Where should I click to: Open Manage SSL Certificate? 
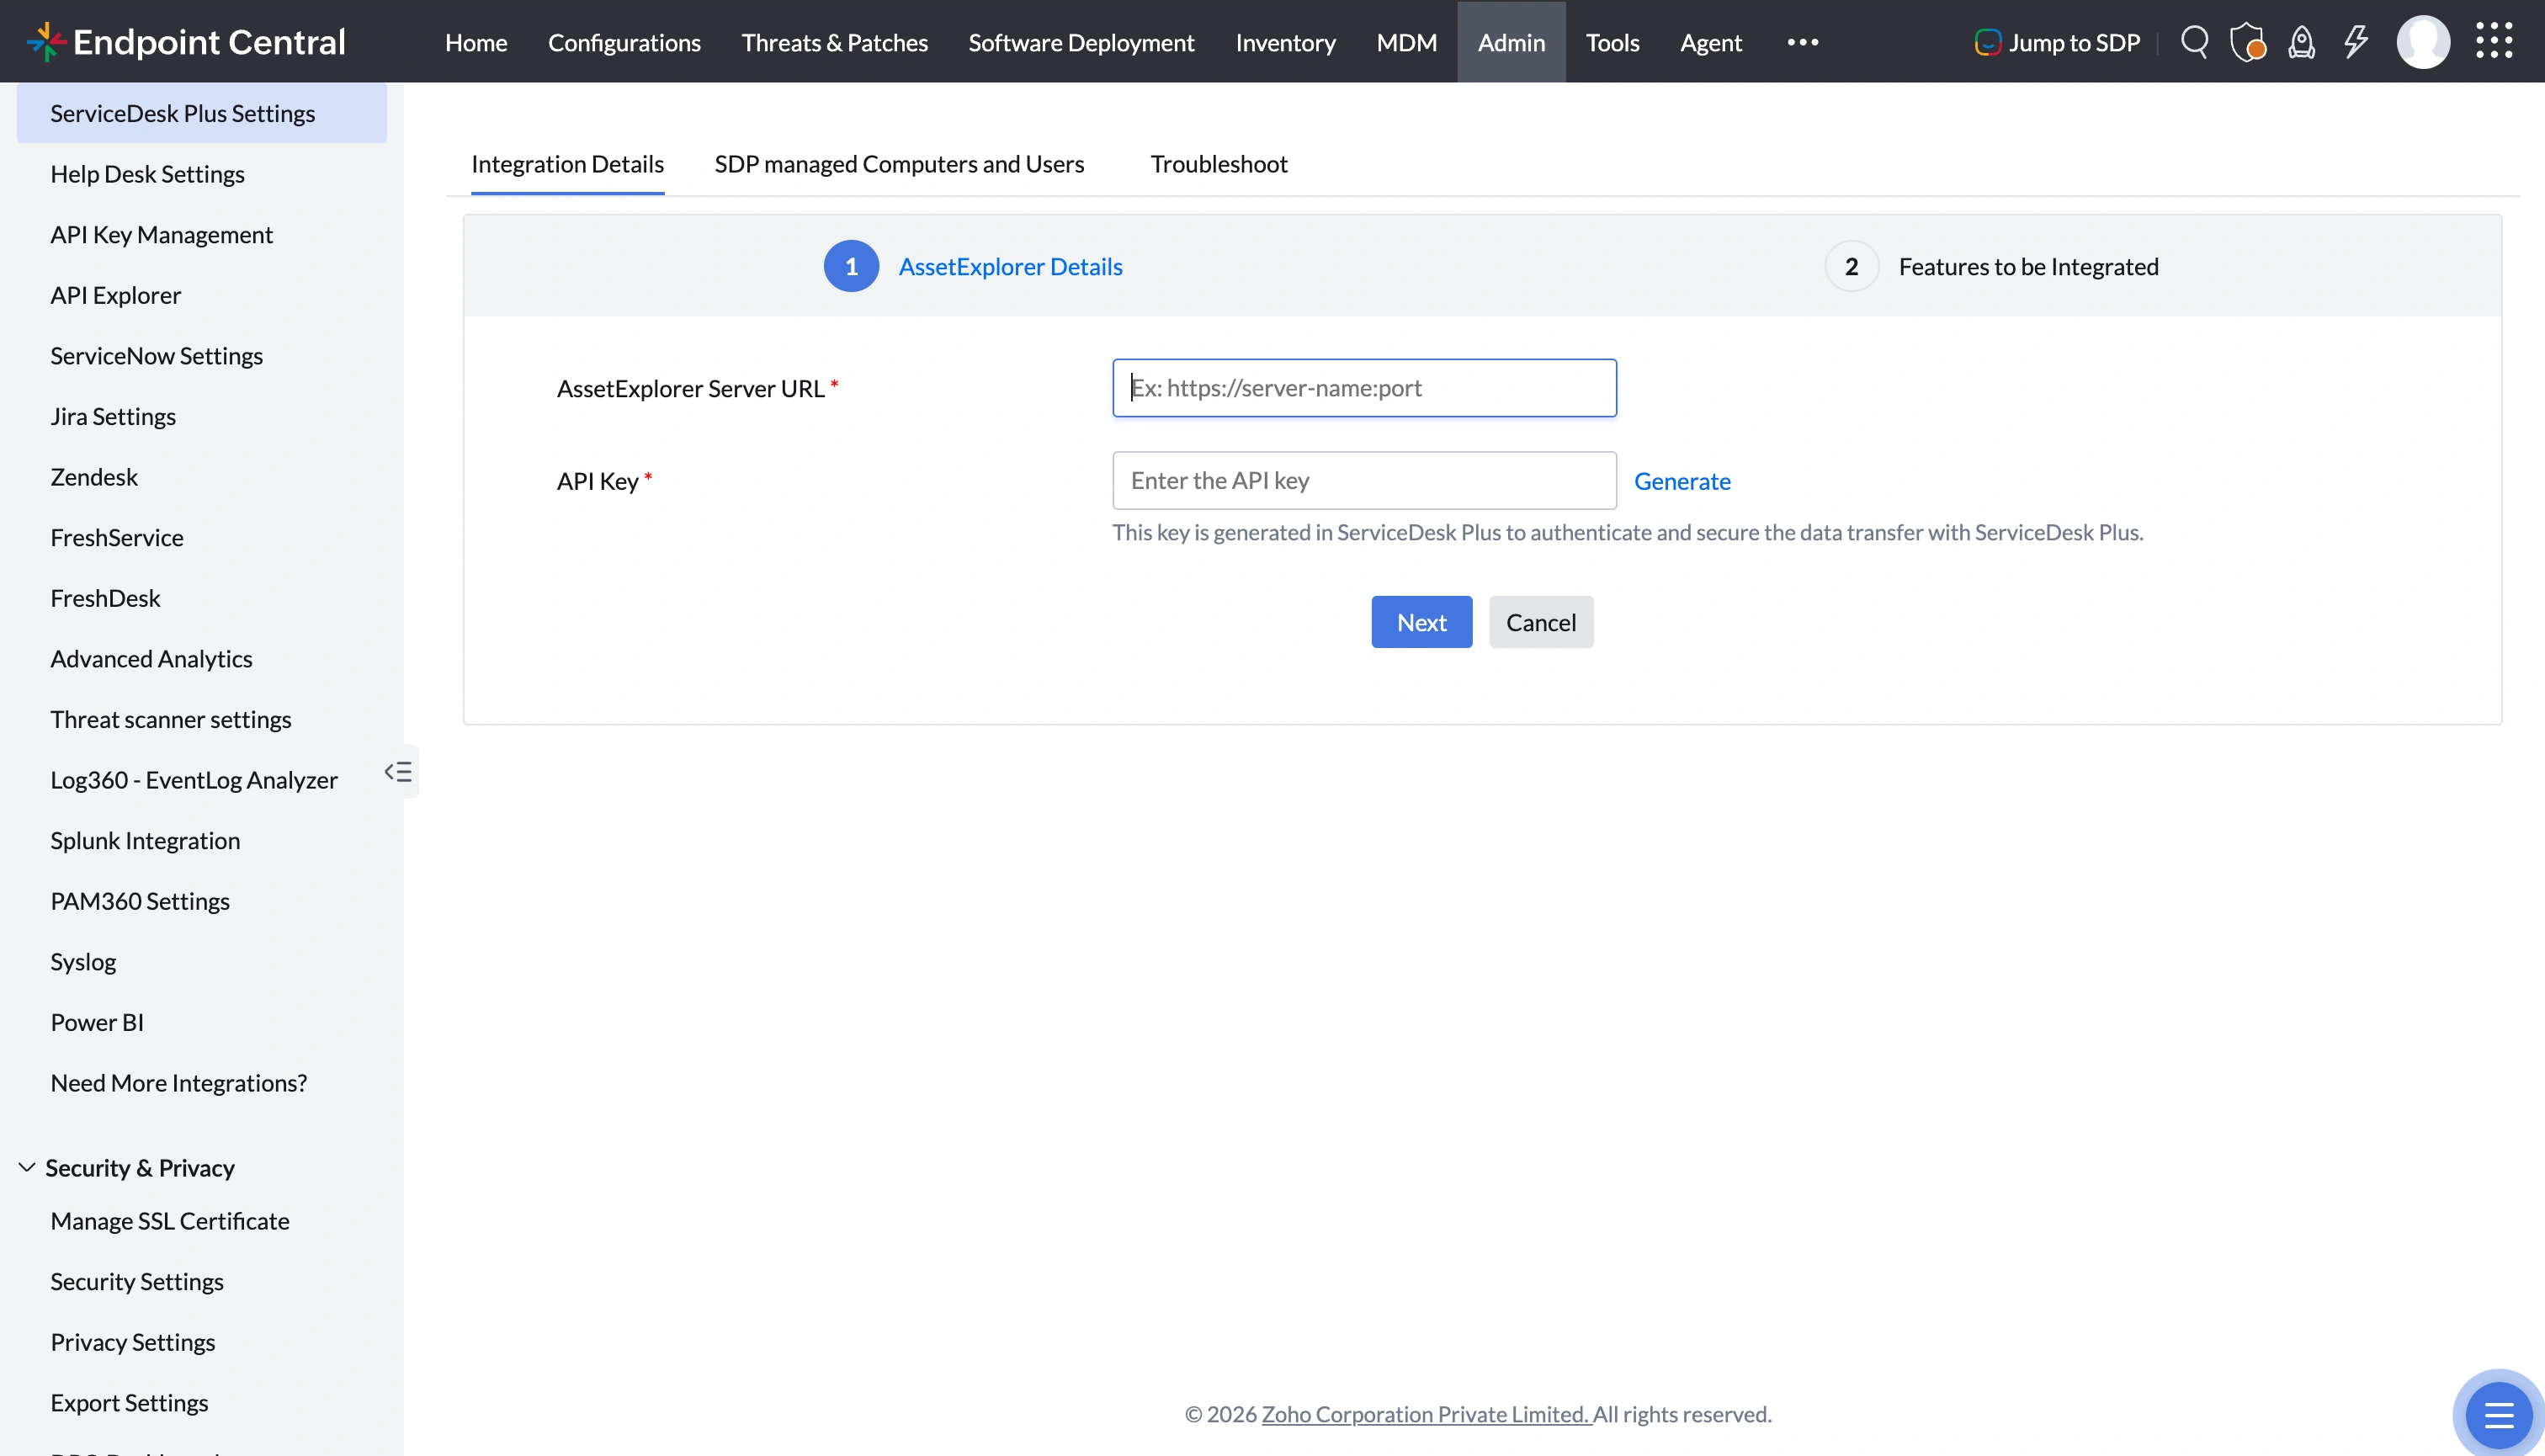click(170, 1221)
